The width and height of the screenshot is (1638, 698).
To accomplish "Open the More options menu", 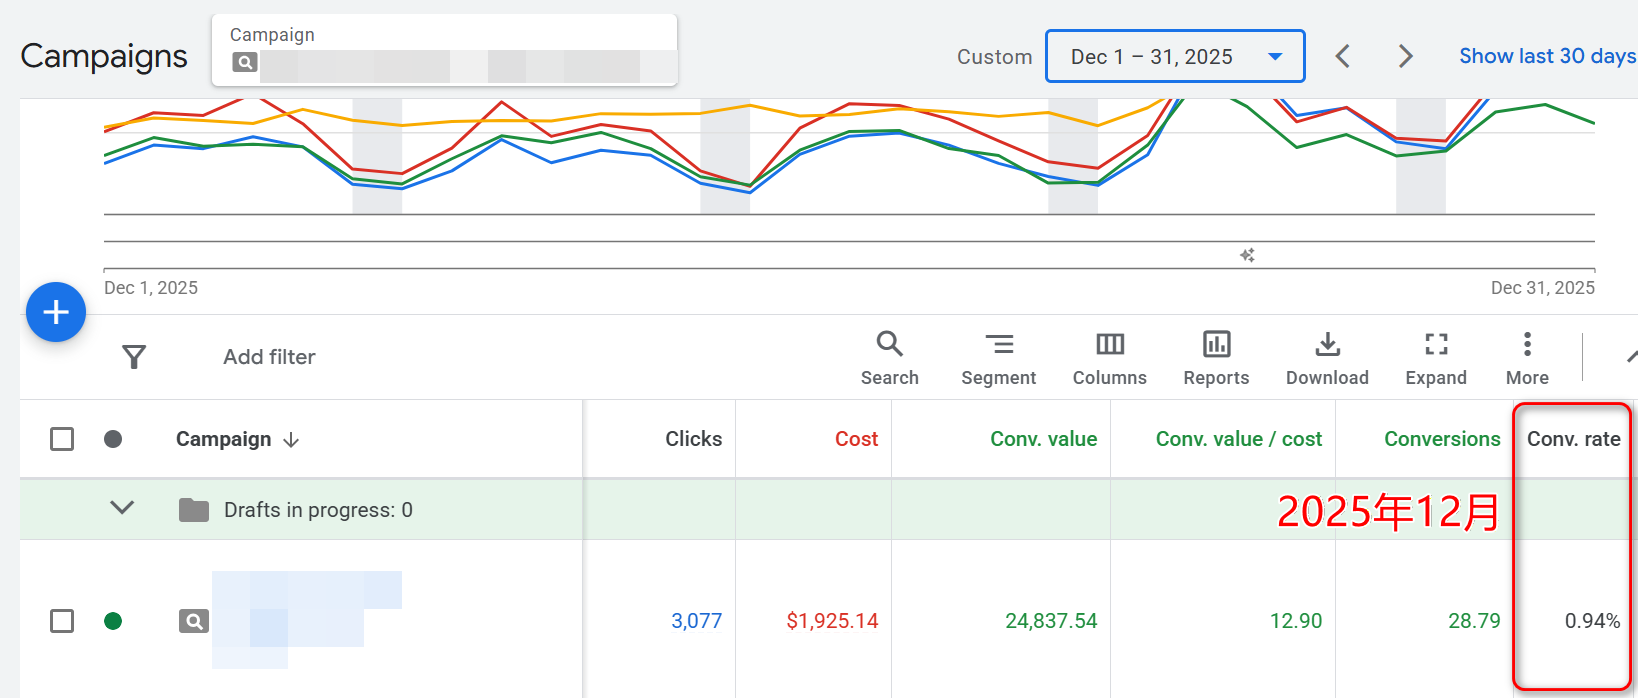I will [1527, 358].
